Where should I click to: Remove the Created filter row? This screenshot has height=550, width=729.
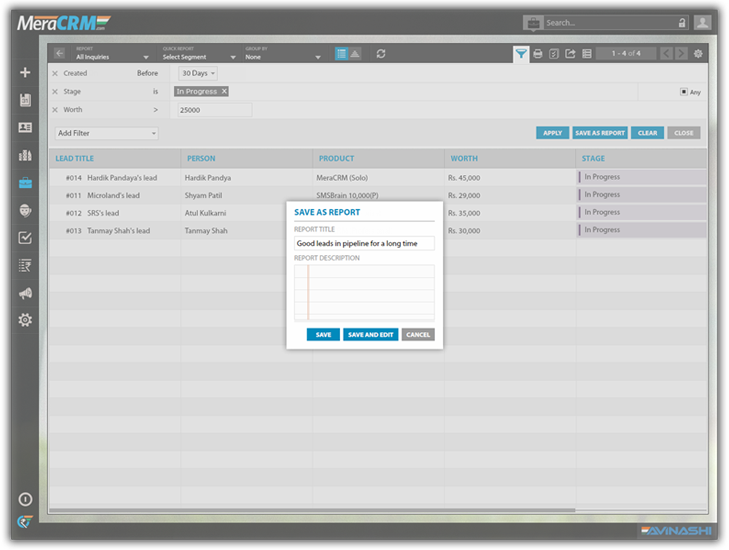pos(55,73)
